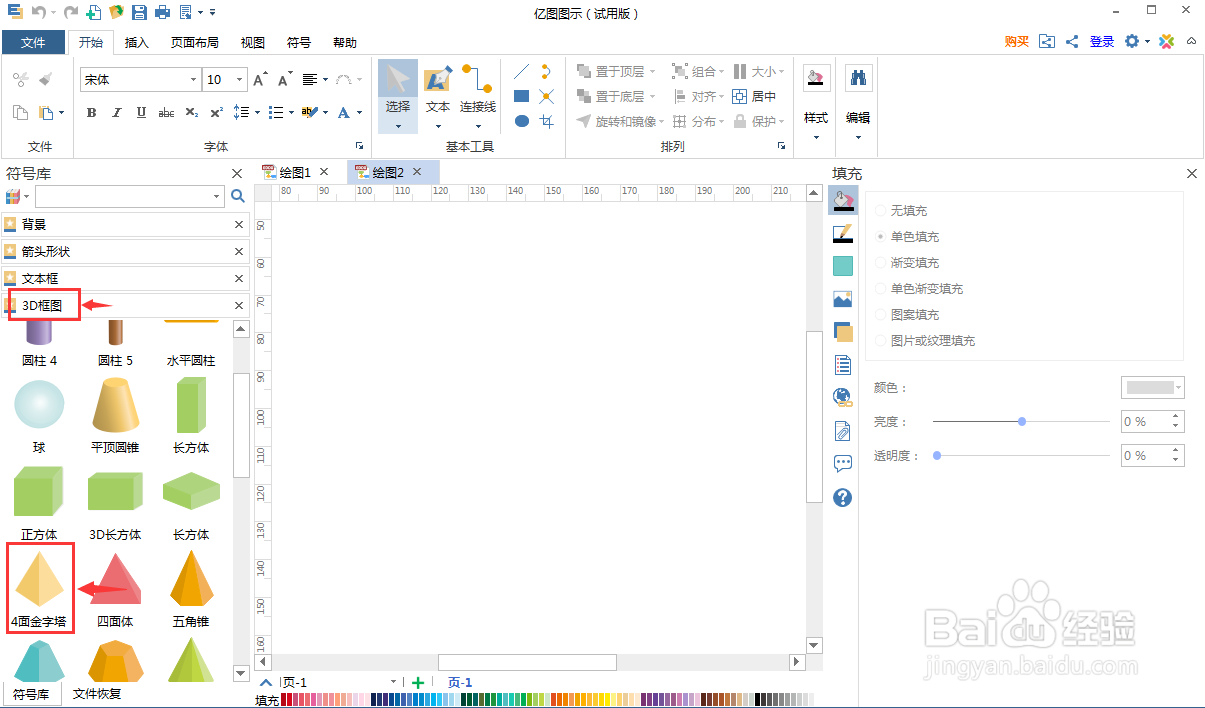Expand the font size dropdown
Screen dimensions: 1205x708
pos(237,79)
